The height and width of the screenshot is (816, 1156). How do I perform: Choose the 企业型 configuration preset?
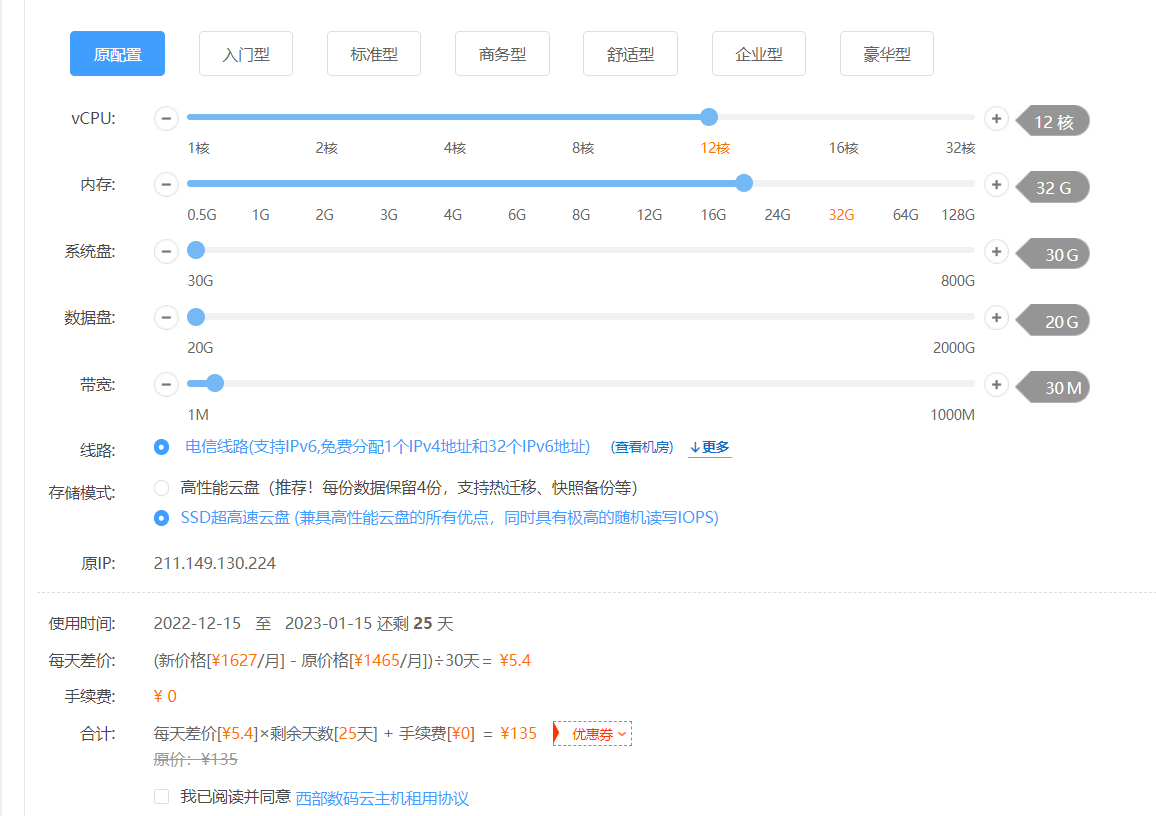[x=759, y=54]
